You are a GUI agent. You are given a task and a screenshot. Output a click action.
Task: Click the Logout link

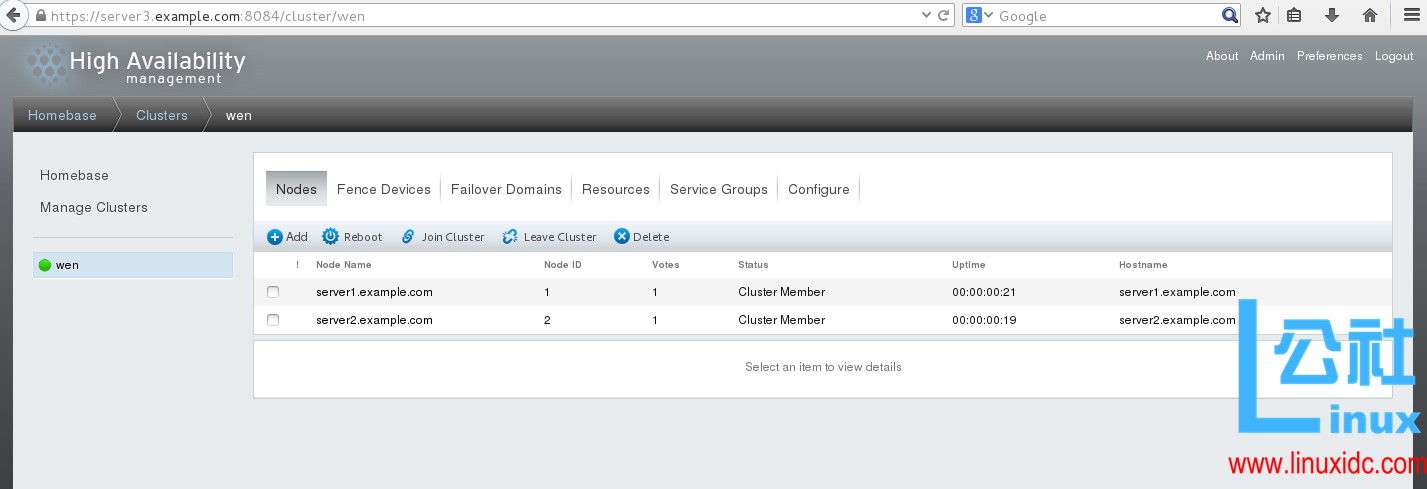(x=1393, y=56)
